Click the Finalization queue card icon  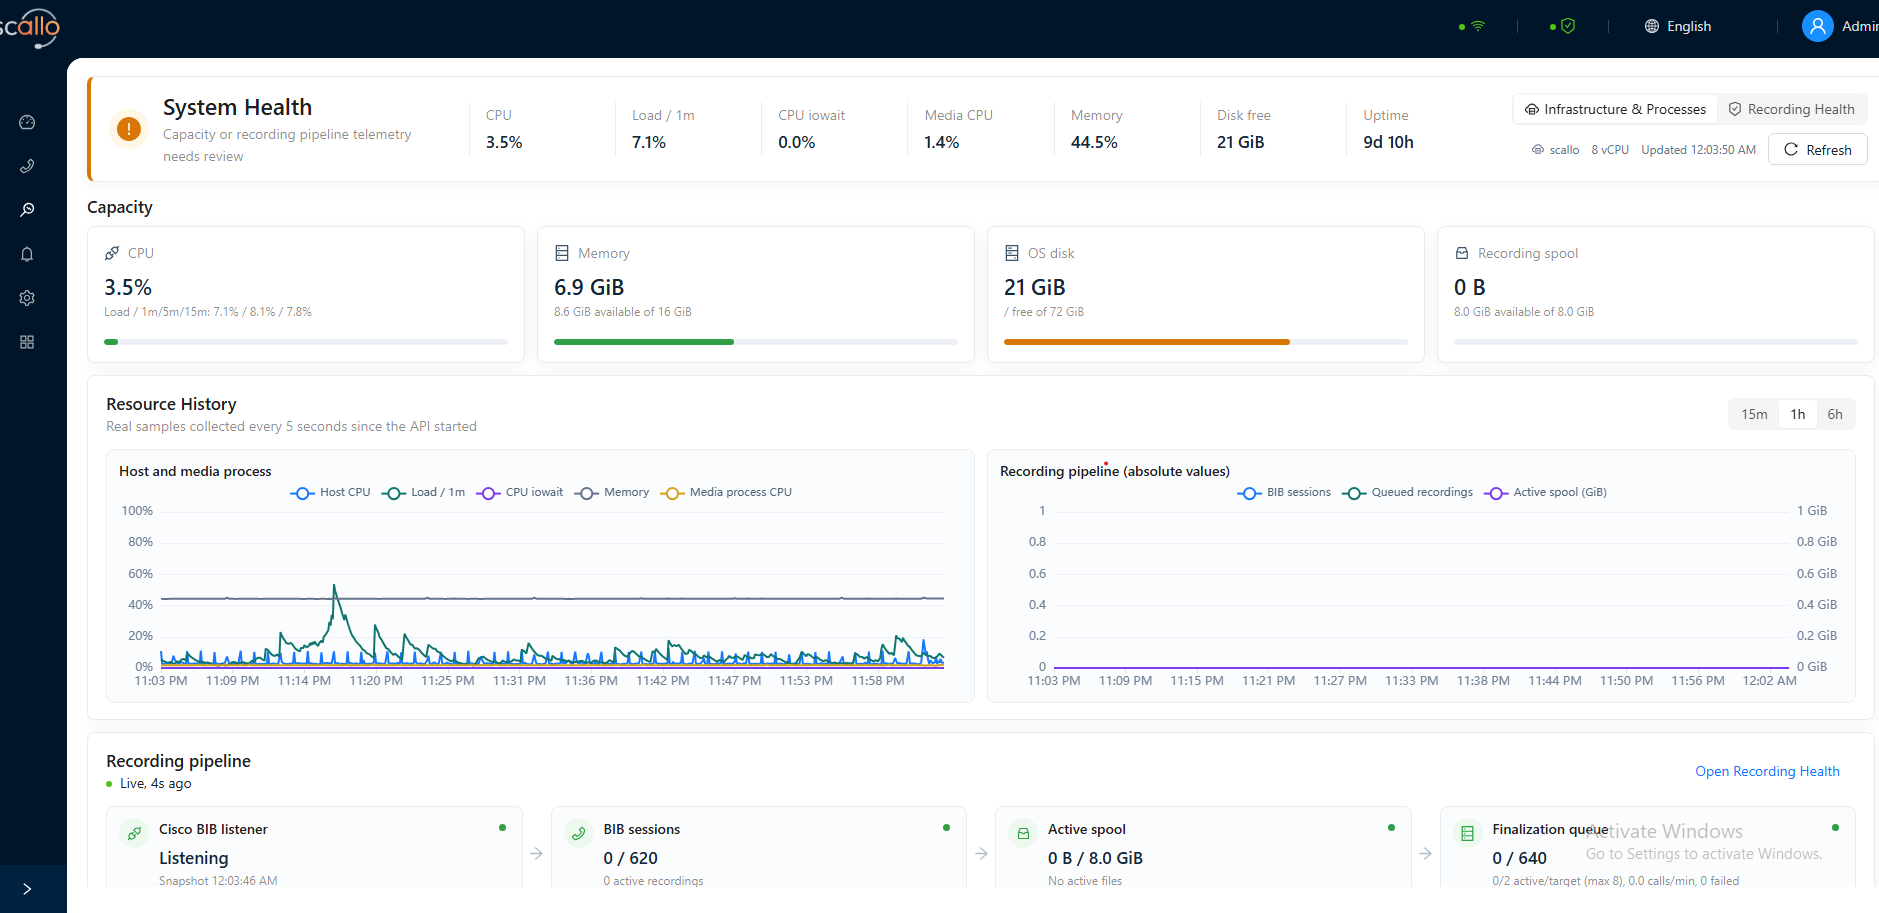click(x=1468, y=833)
